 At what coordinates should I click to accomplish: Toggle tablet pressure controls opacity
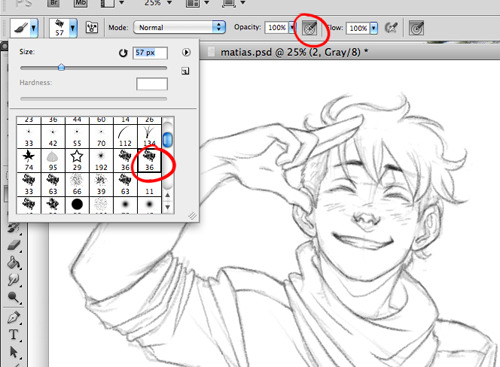point(309,28)
